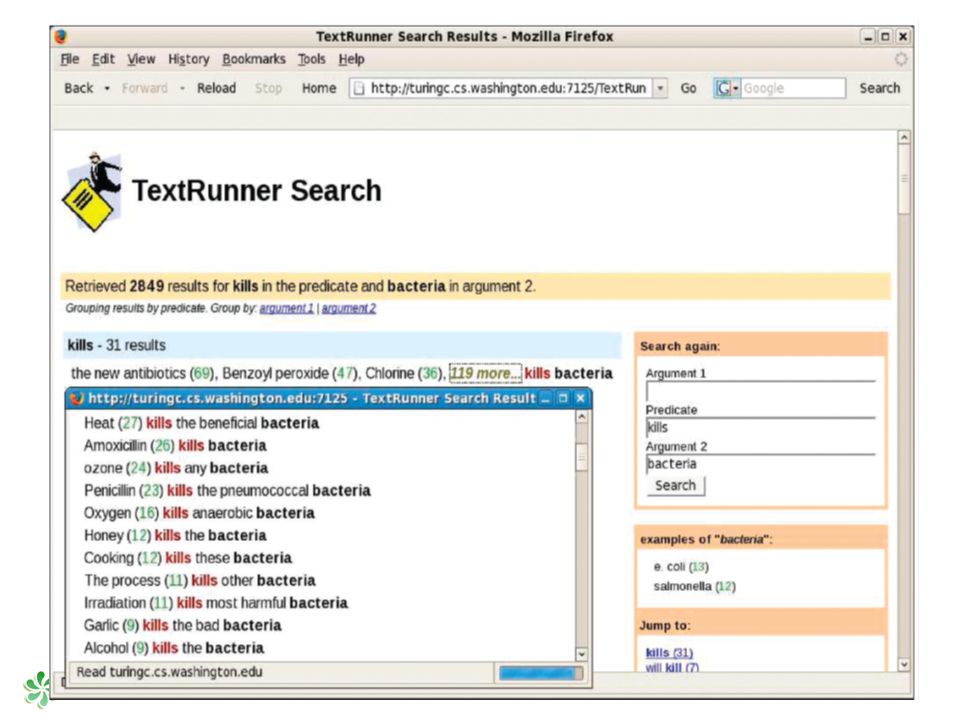Screen dimensions: 960x720
Task: Click 'ozone (24) kills any bacteria' row
Action: click(176, 468)
